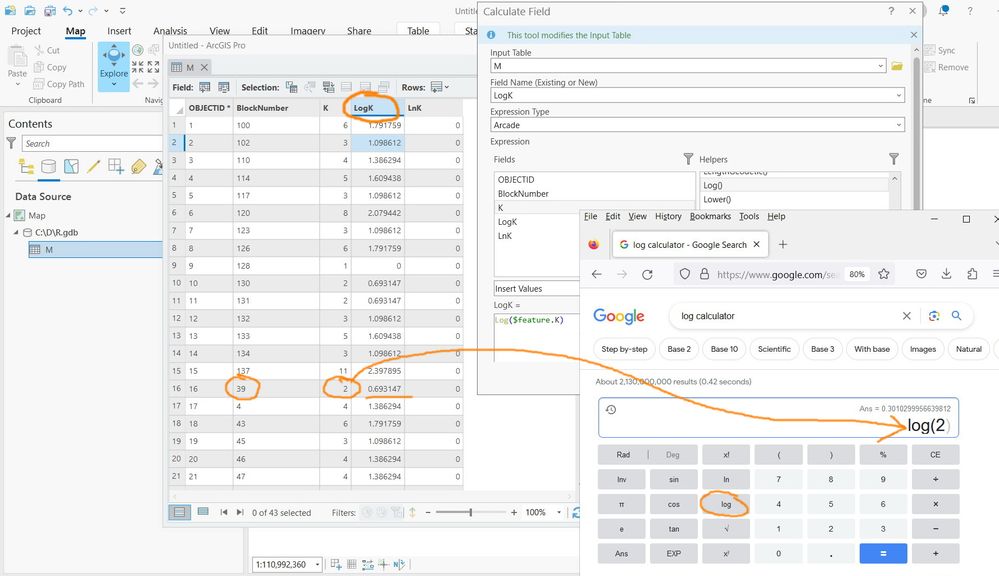The image size is (999, 576).
Task: Toggle the Inv functions on calculator
Action: (x=623, y=479)
